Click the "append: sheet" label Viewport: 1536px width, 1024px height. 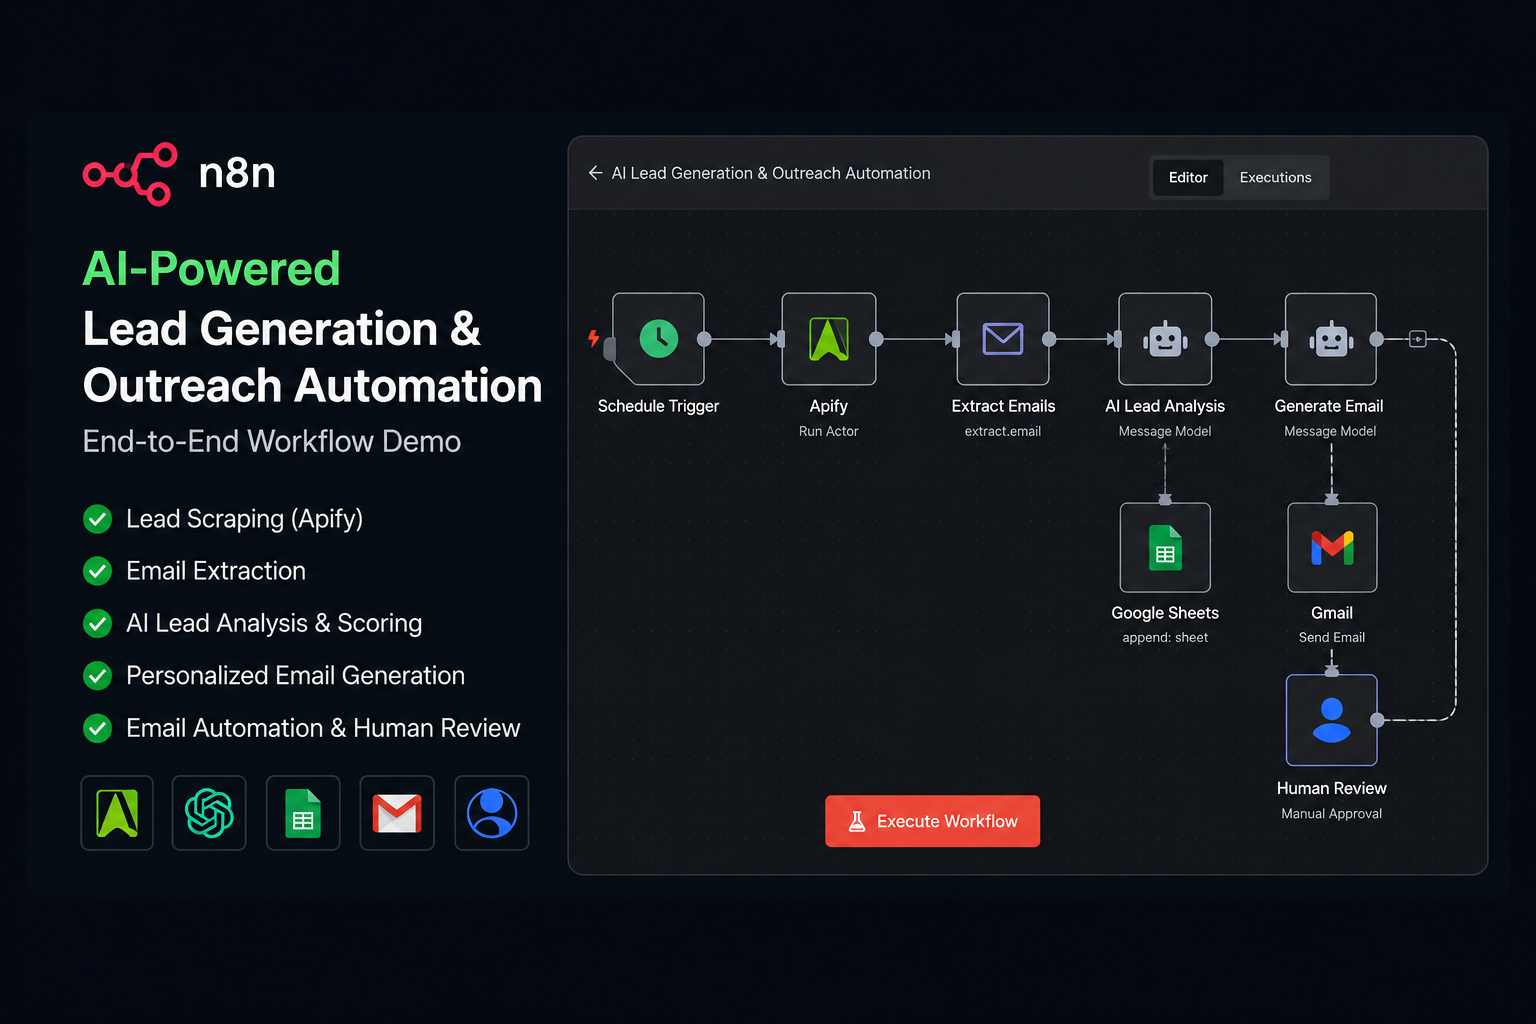click(x=1165, y=637)
